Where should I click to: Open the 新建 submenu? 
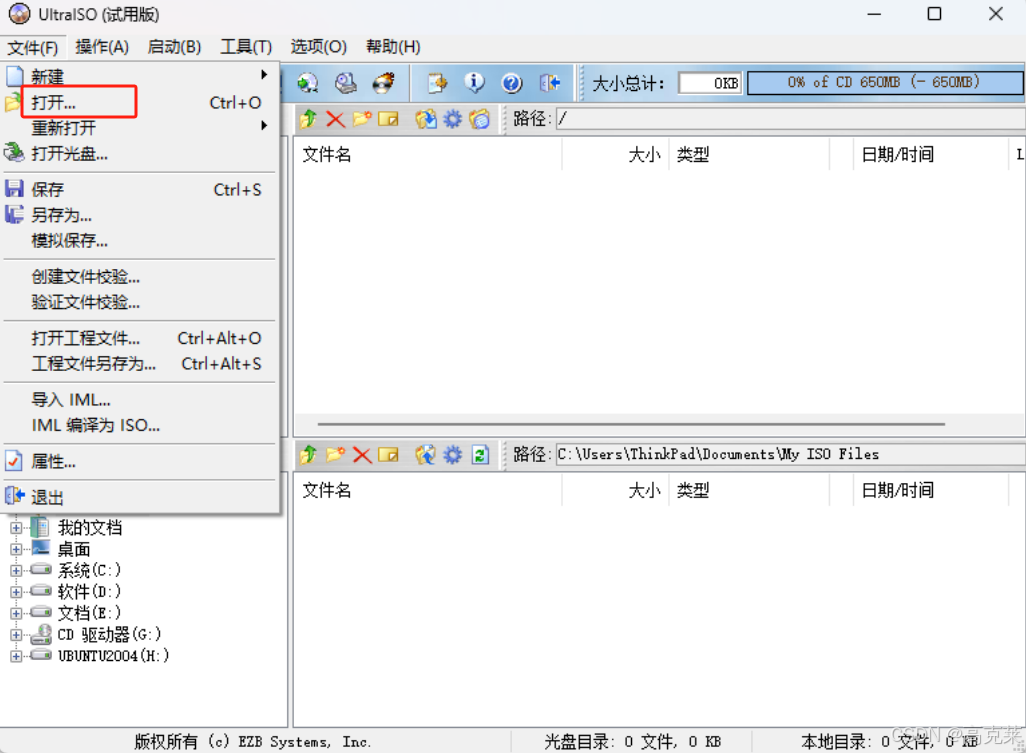pos(139,77)
